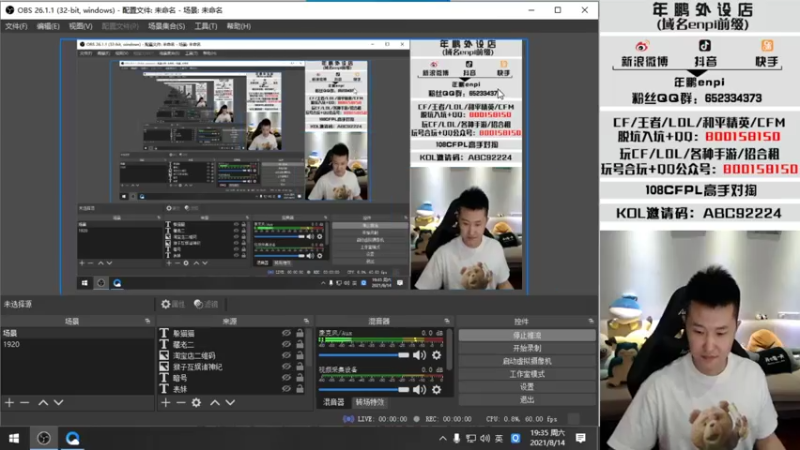Click the audio mixer vertical scrollbar
Screen dimensions: 800x450
449,349
